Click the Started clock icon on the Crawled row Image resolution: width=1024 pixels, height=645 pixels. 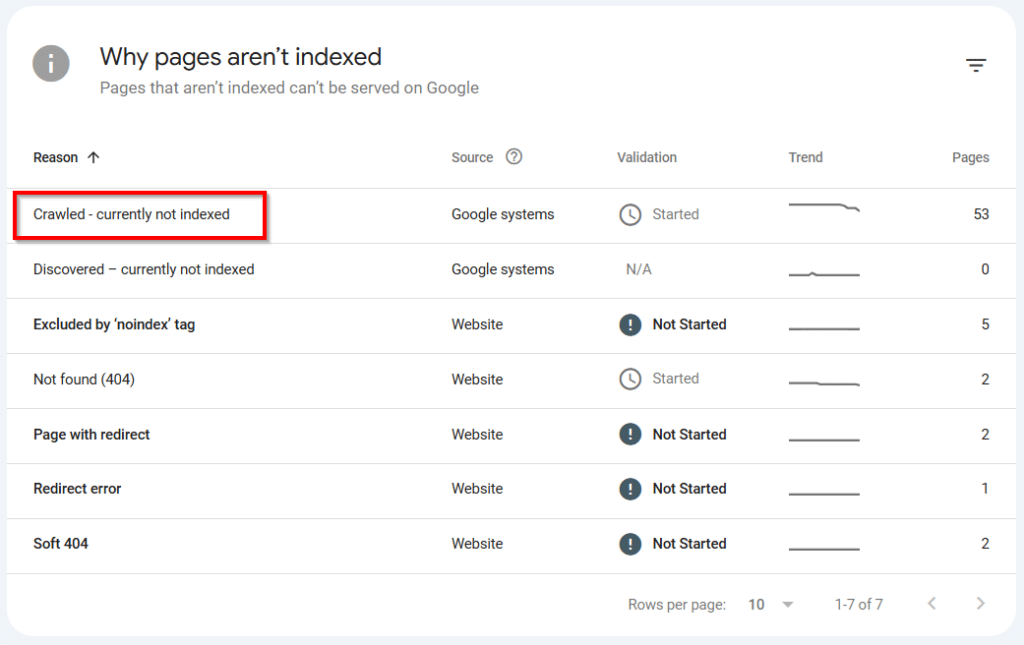(630, 214)
